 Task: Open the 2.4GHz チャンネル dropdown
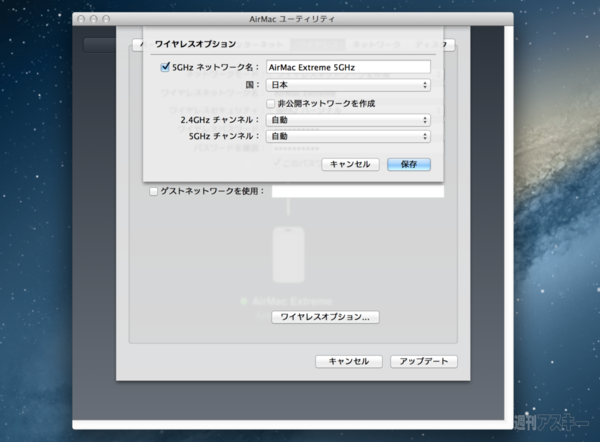tap(348, 120)
